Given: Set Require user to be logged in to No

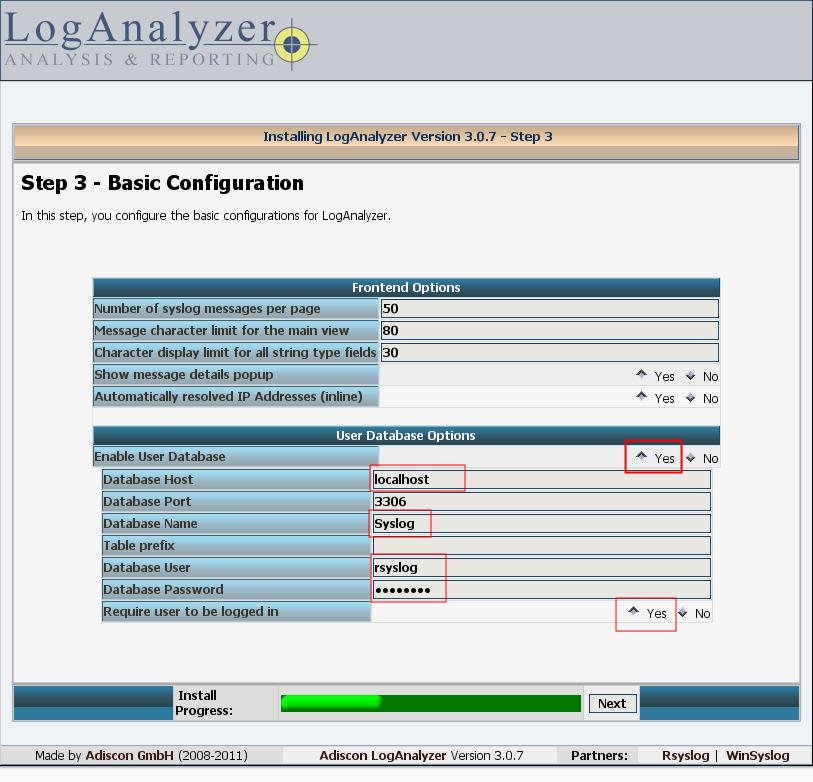Looking at the screenshot, I should (x=682, y=613).
